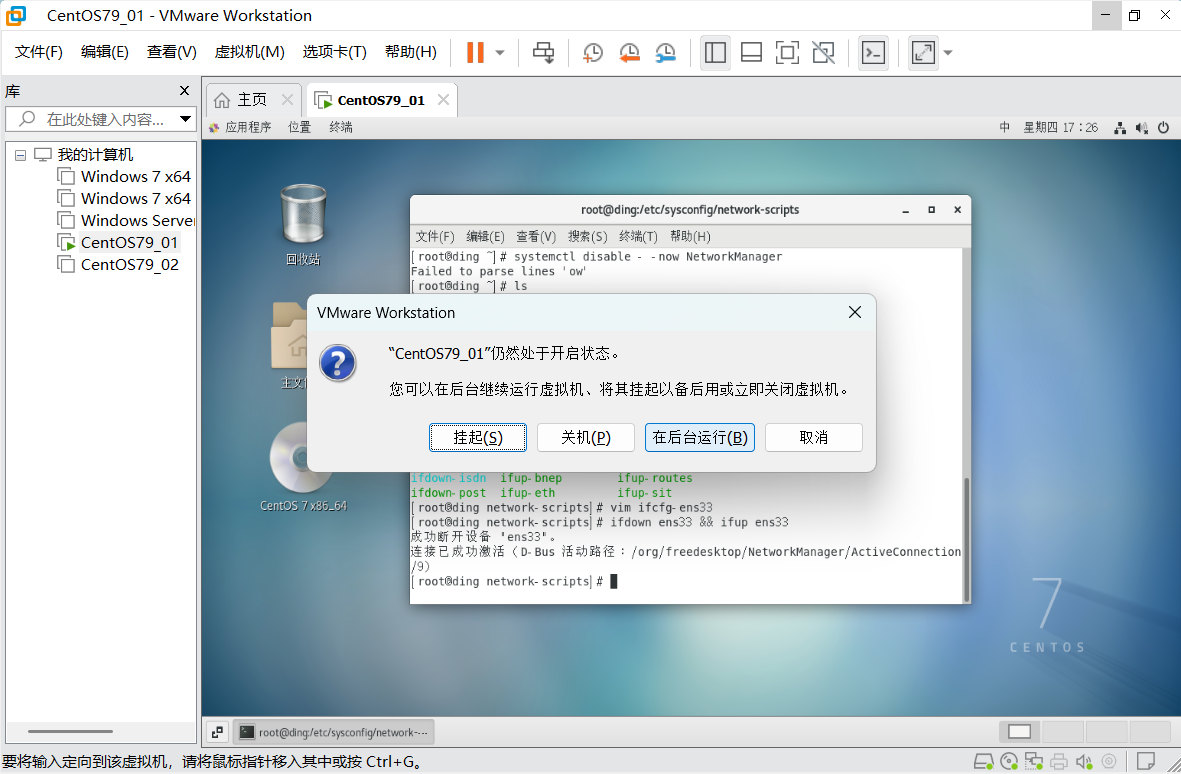Click the stretch guest display icon

923,53
